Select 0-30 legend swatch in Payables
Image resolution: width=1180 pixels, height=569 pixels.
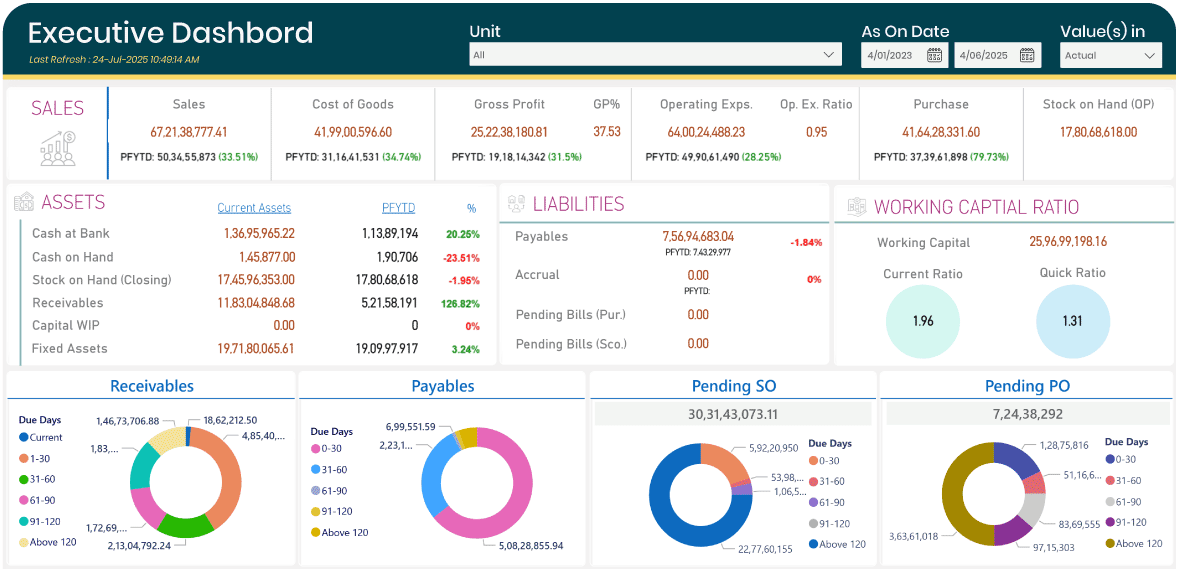[315, 449]
